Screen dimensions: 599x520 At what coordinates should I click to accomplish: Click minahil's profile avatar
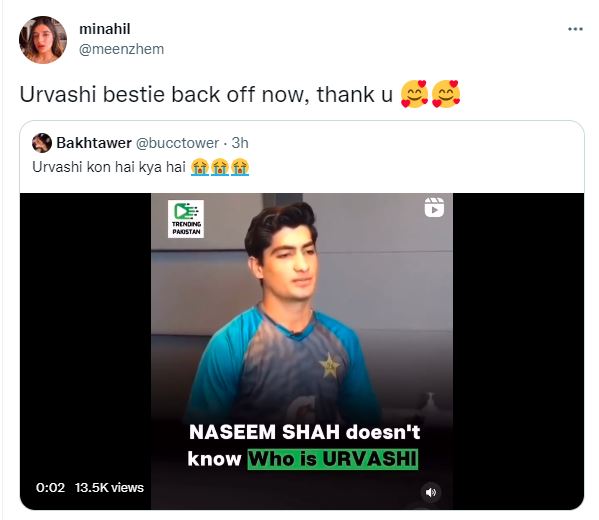43,40
